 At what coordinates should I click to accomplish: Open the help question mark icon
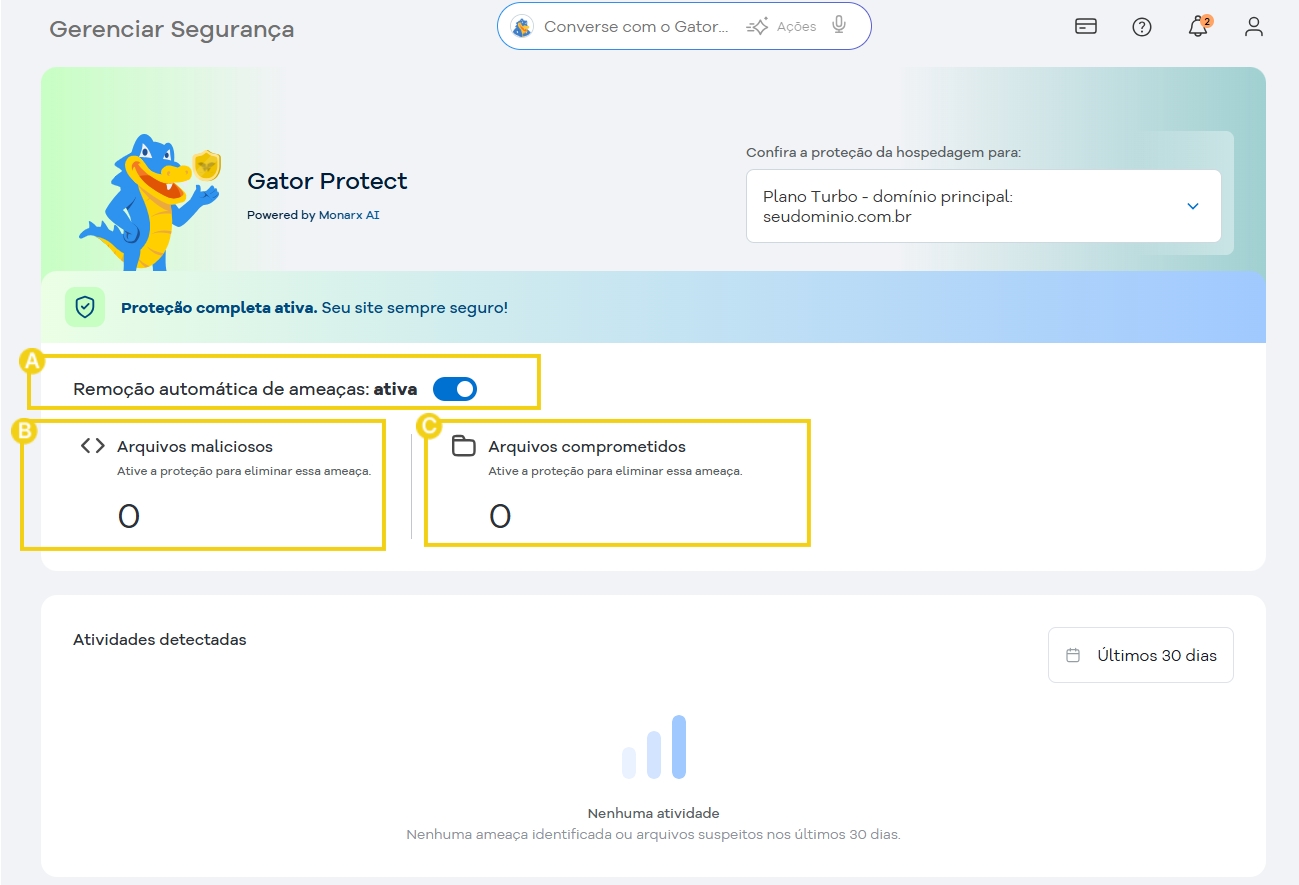pyautogui.click(x=1141, y=27)
